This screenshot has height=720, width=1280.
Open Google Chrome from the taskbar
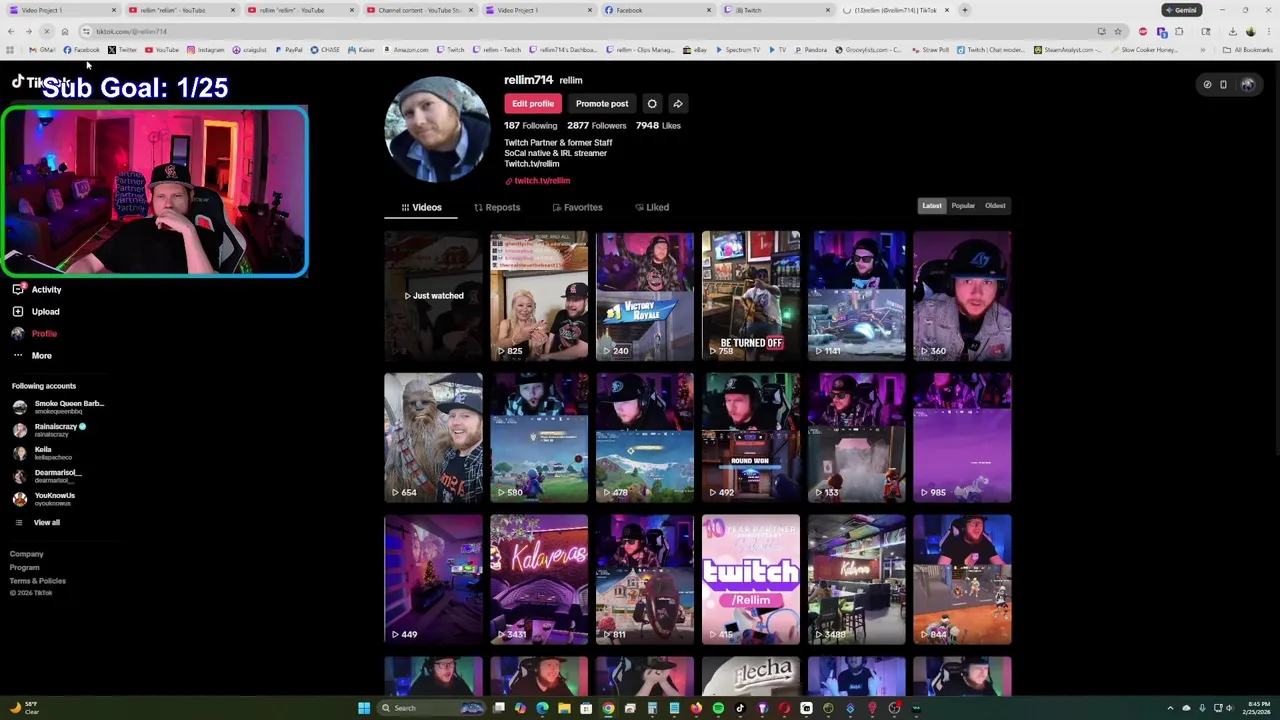point(608,708)
